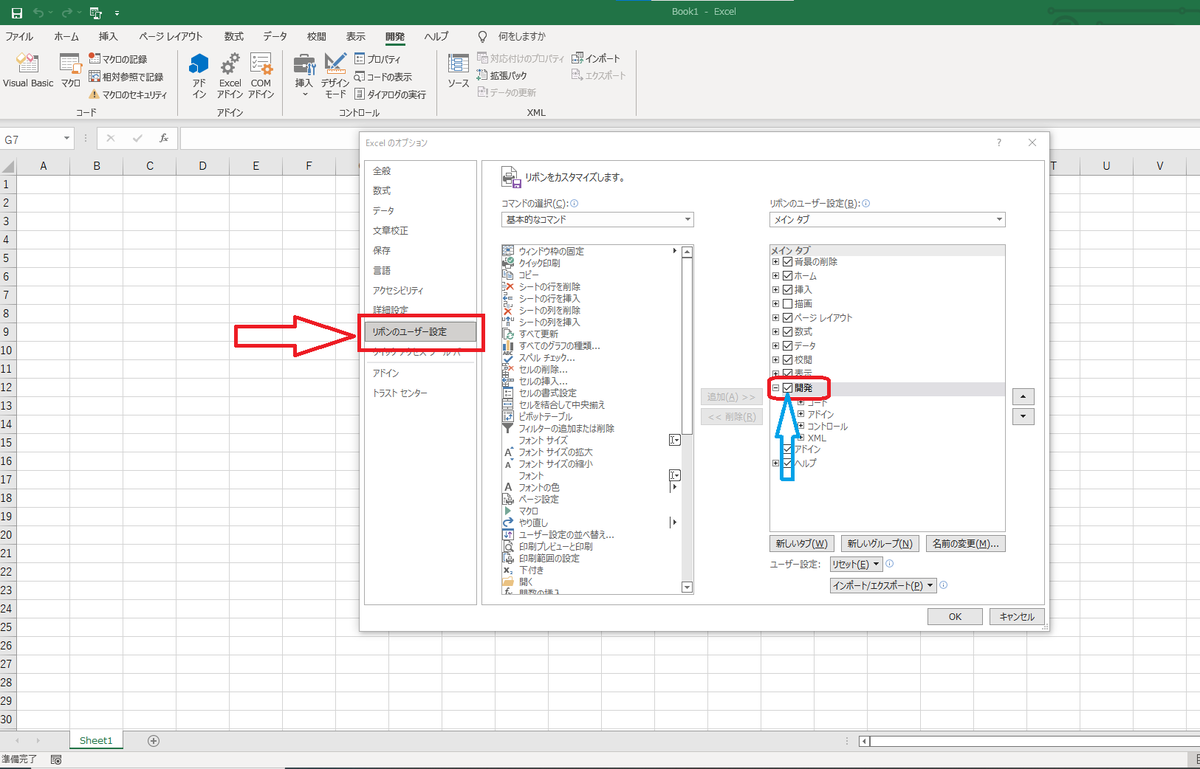Click the blue アドイン icon in the ribbon

(199, 75)
